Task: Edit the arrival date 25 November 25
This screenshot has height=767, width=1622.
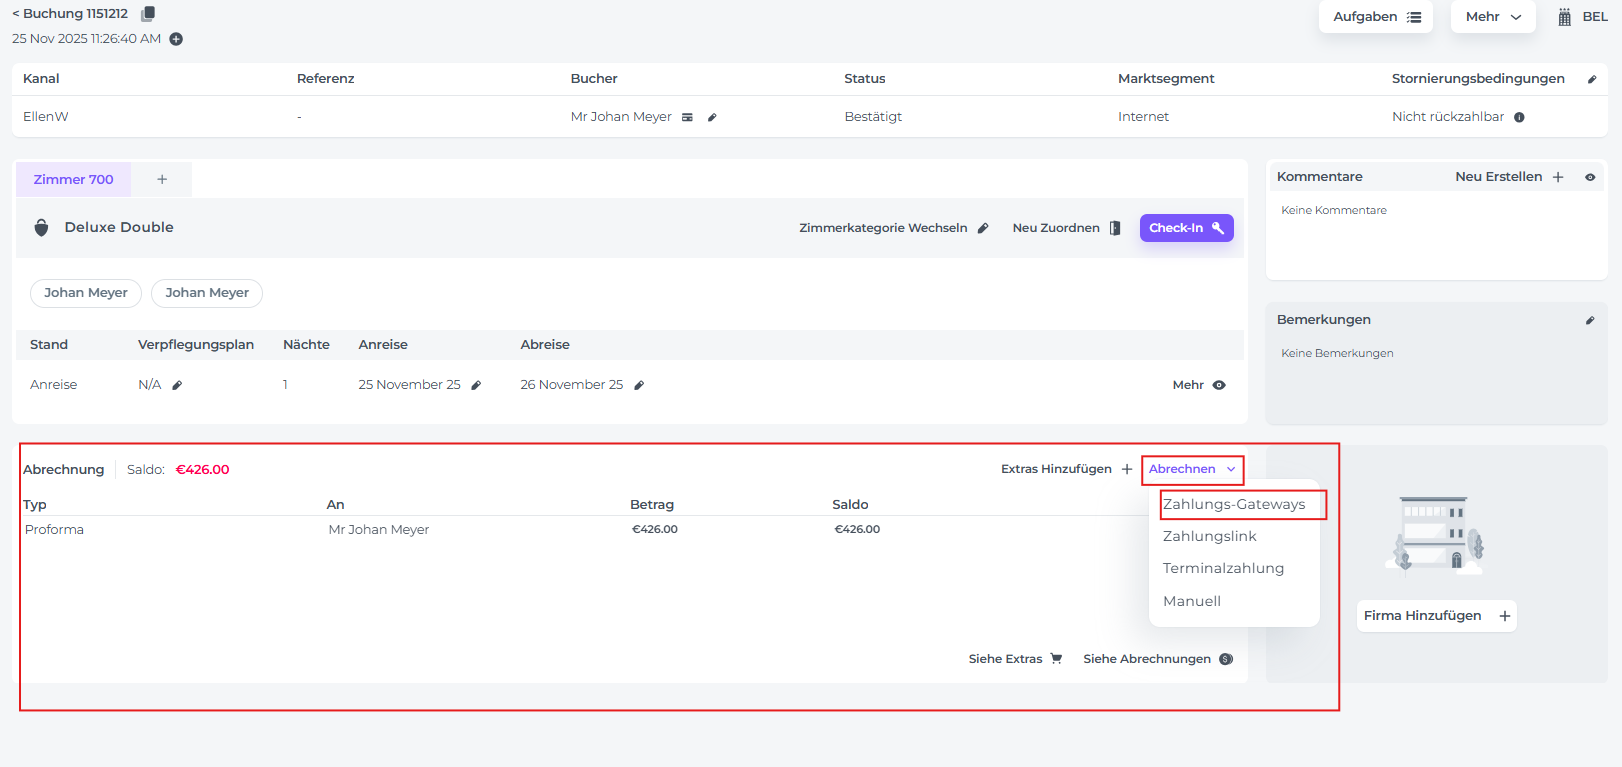Action: coord(476,385)
